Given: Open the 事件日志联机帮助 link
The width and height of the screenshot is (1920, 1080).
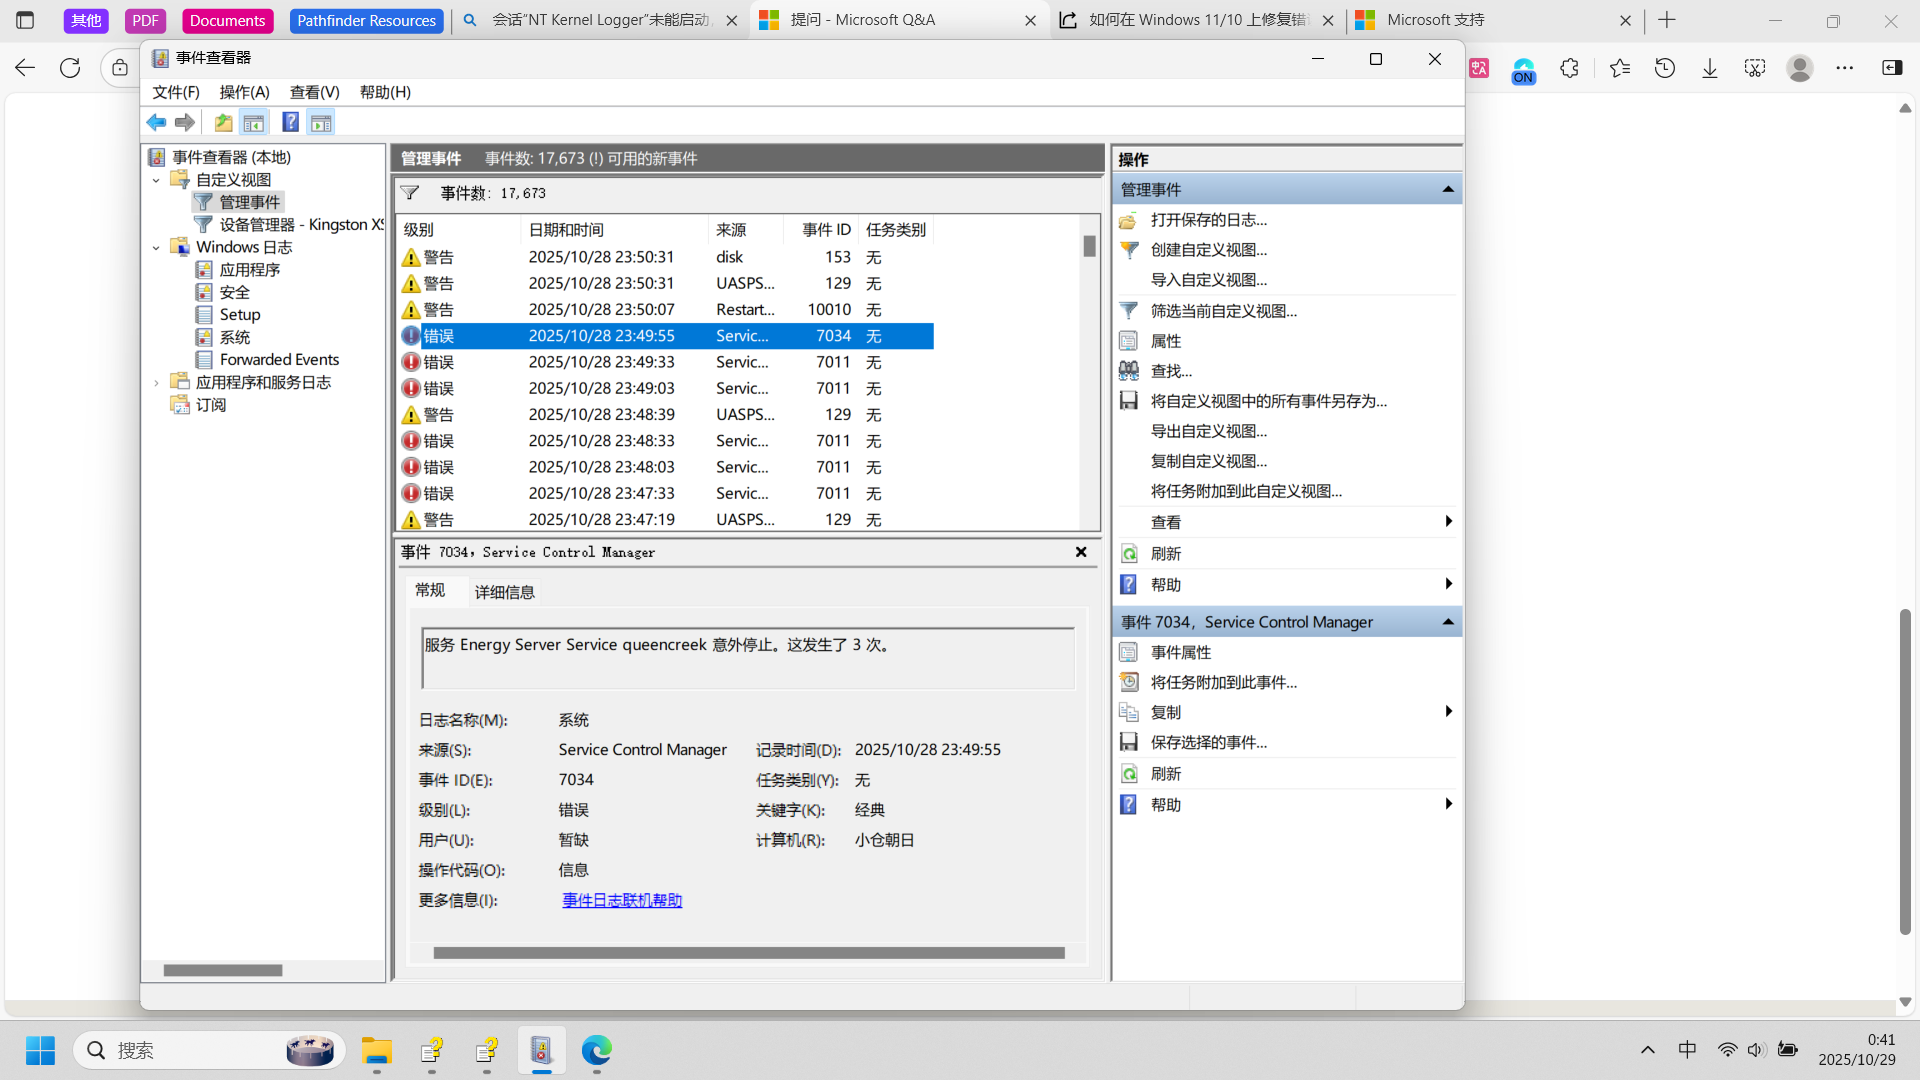Looking at the screenshot, I should click(622, 900).
